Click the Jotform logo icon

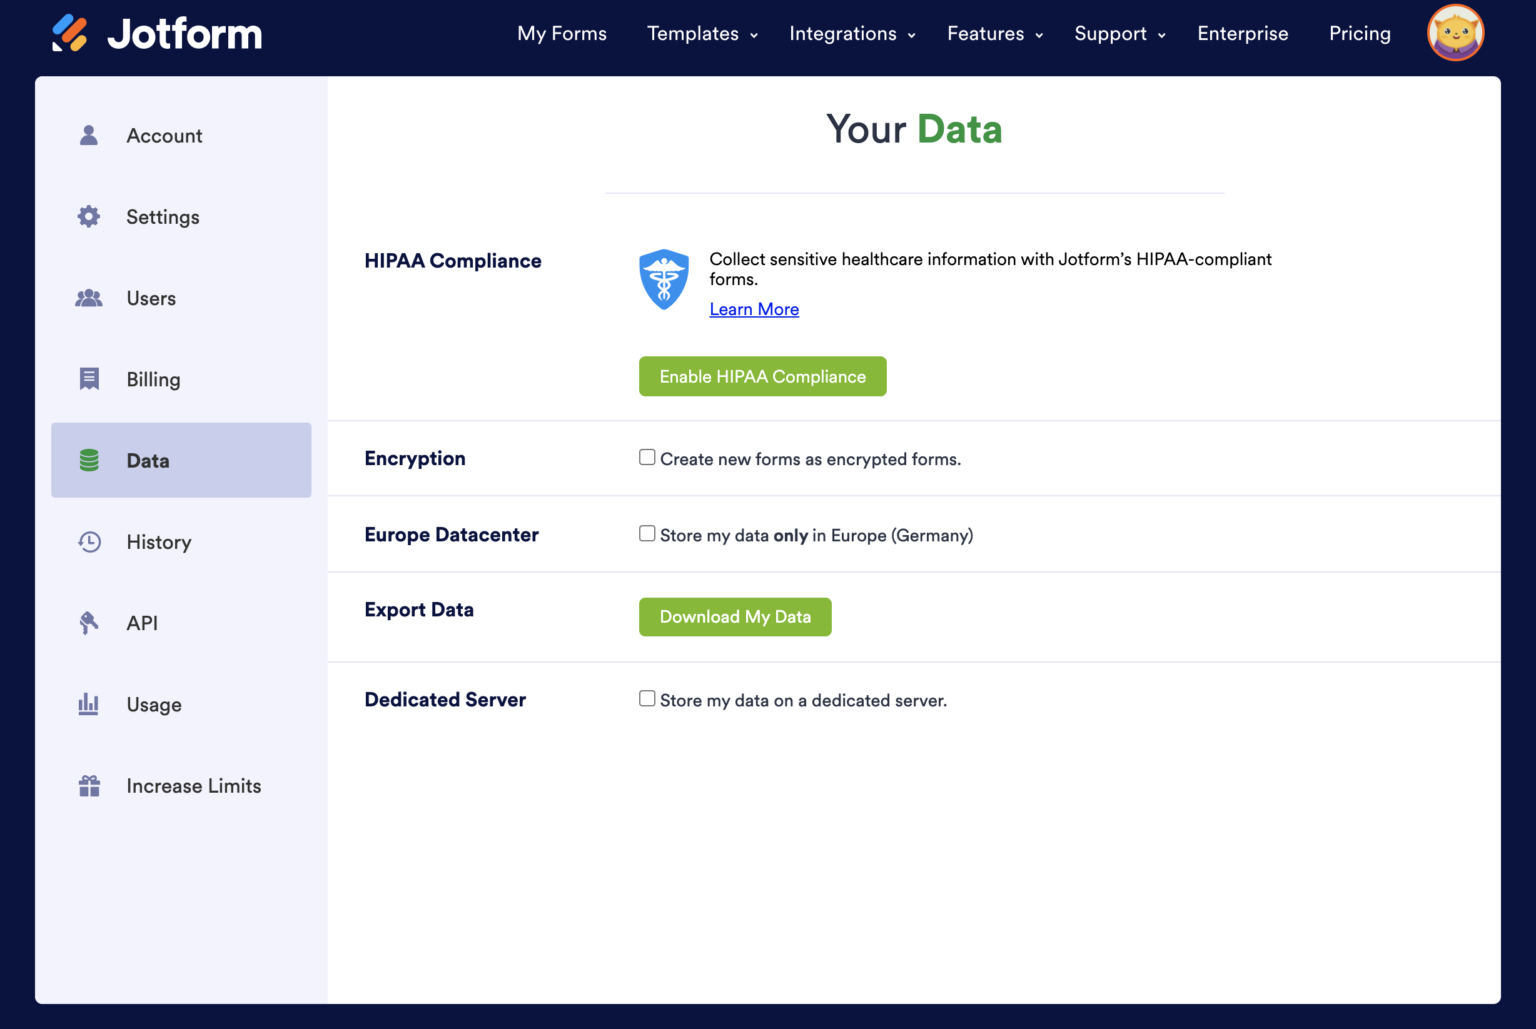[69, 32]
